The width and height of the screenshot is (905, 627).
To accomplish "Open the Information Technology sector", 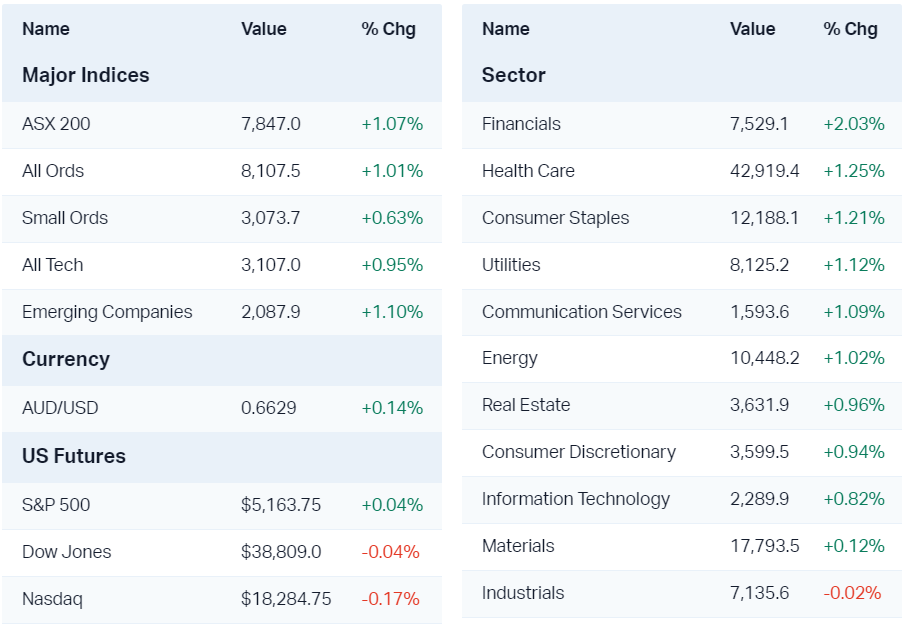I will click(576, 499).
